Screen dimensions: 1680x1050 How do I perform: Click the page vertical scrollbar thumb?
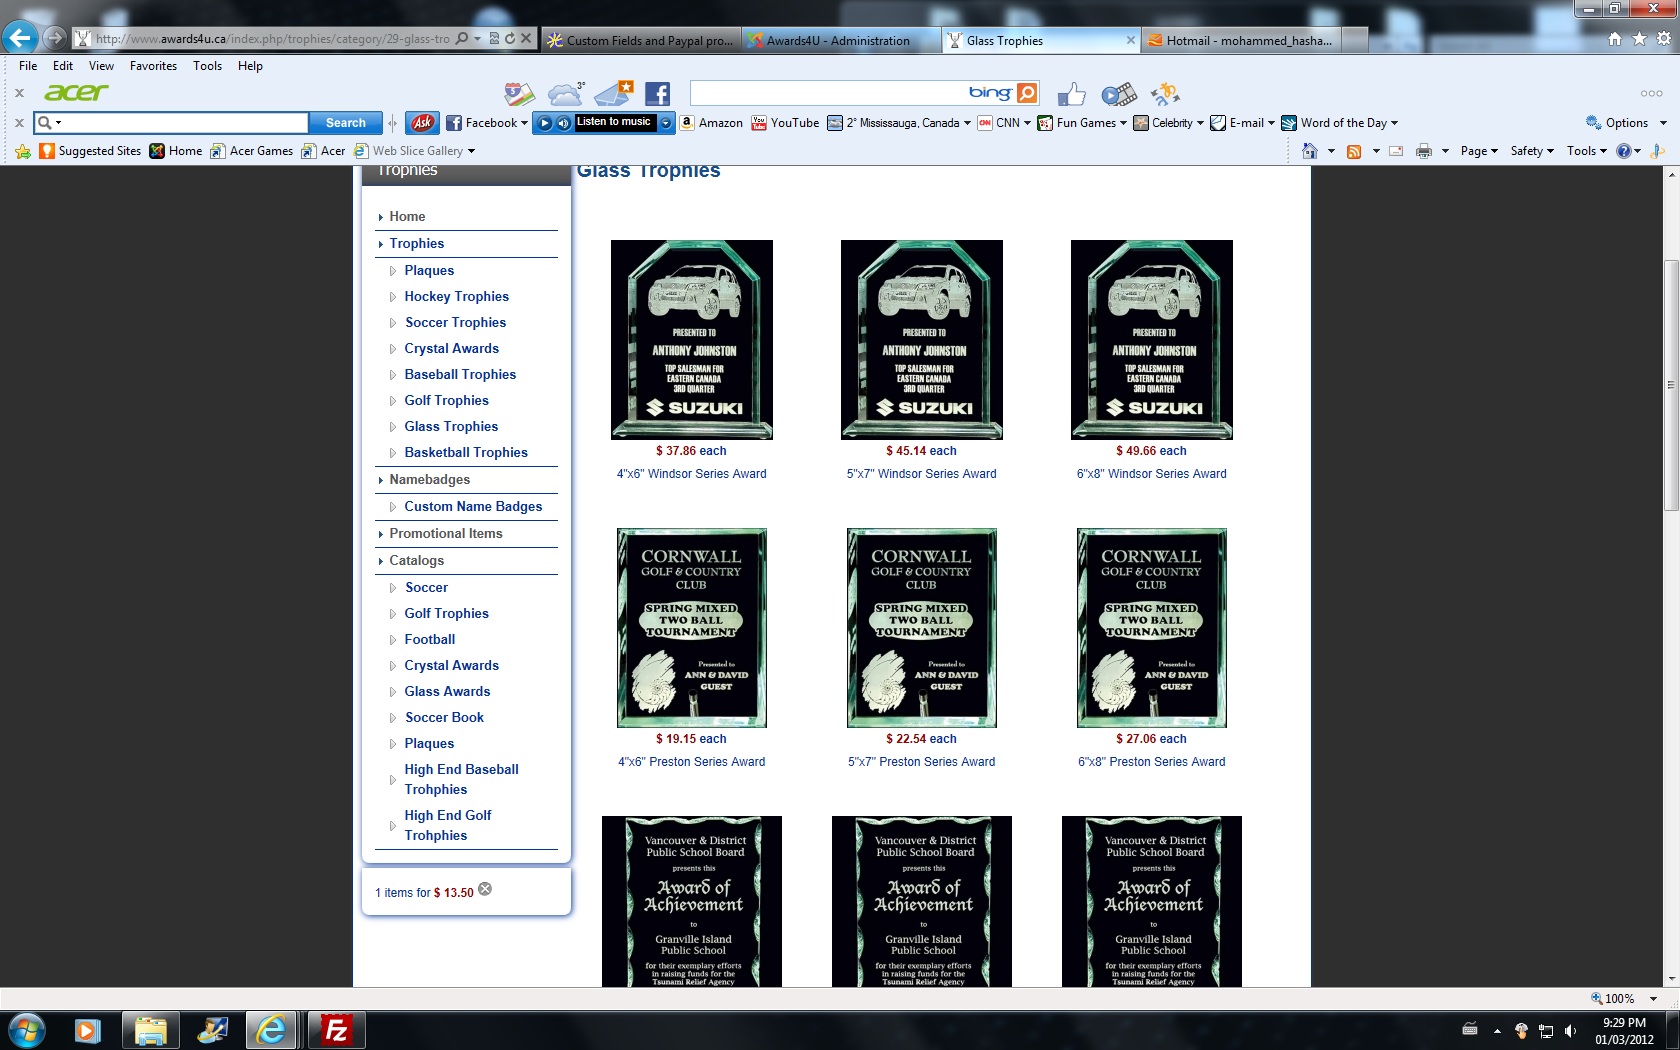pos(1671,385)
